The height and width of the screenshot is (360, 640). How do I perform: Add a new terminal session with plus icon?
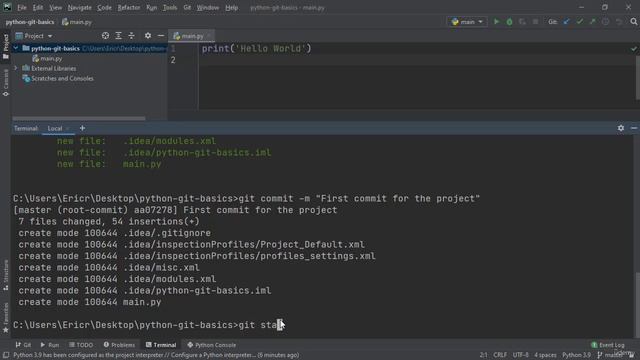pos(82,128)
